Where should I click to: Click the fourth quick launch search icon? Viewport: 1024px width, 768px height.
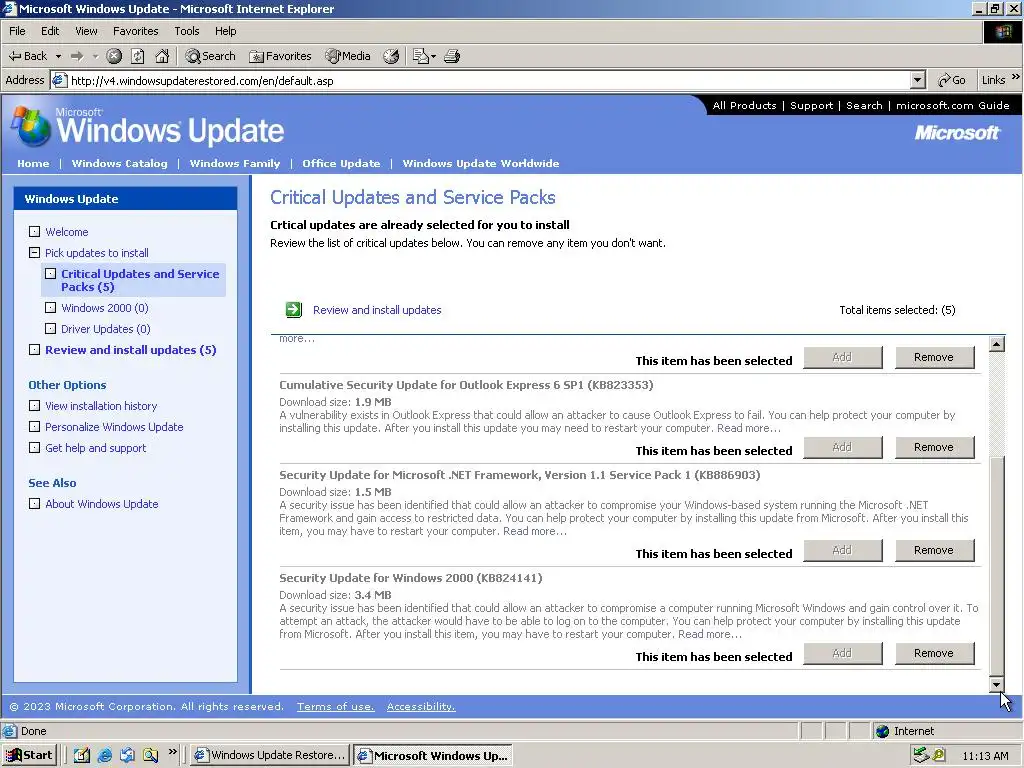tap(150, 755)
